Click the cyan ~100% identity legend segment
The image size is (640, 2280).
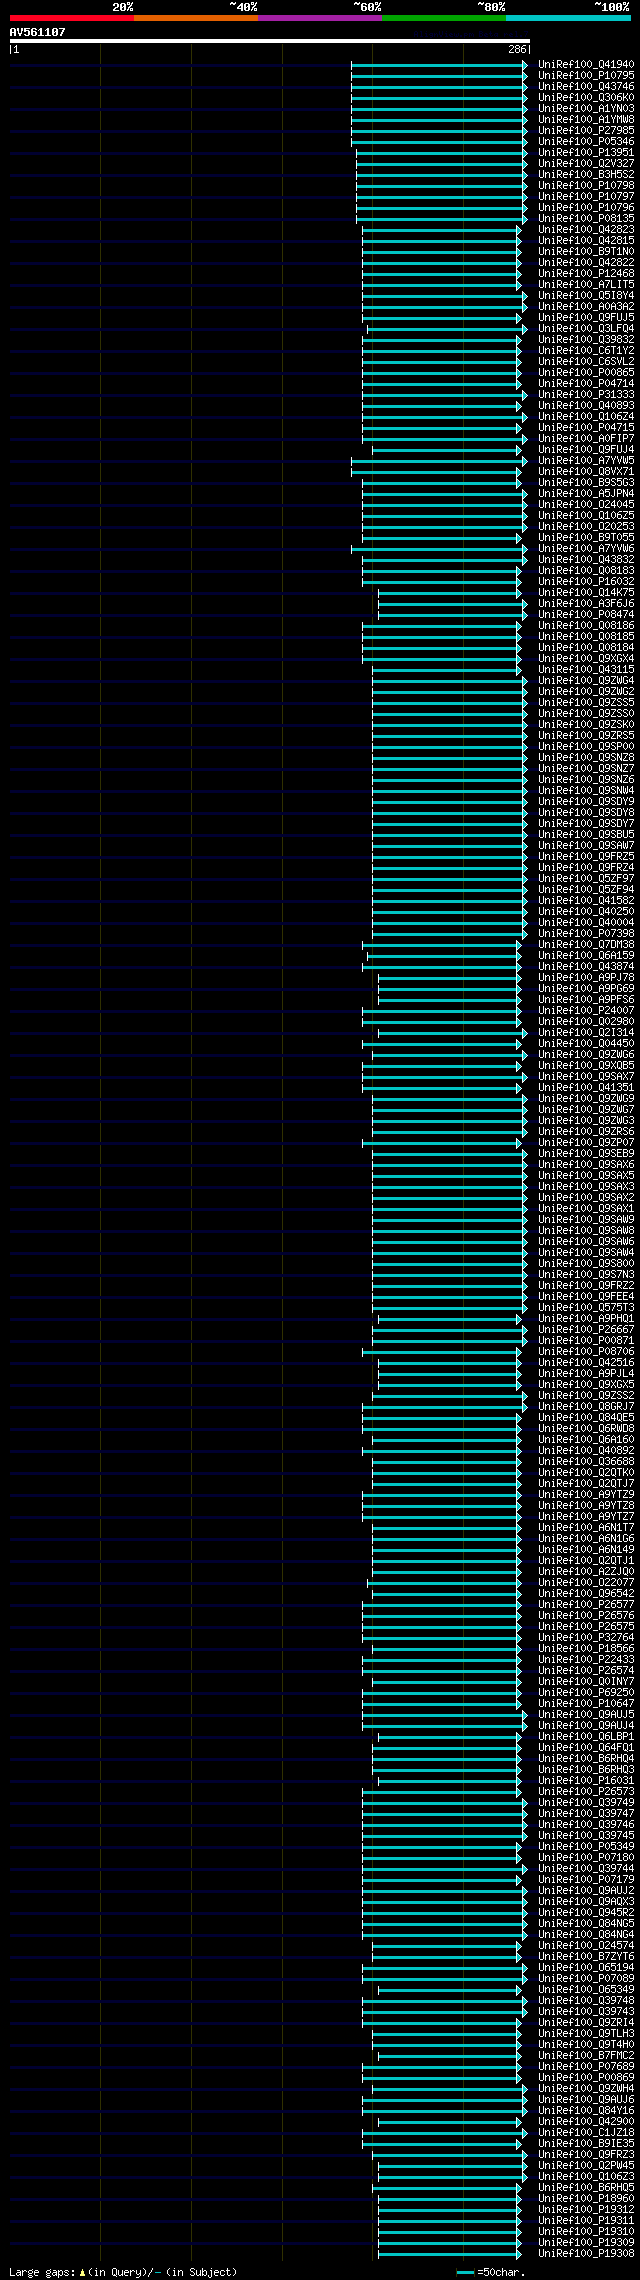coord(568,18)
